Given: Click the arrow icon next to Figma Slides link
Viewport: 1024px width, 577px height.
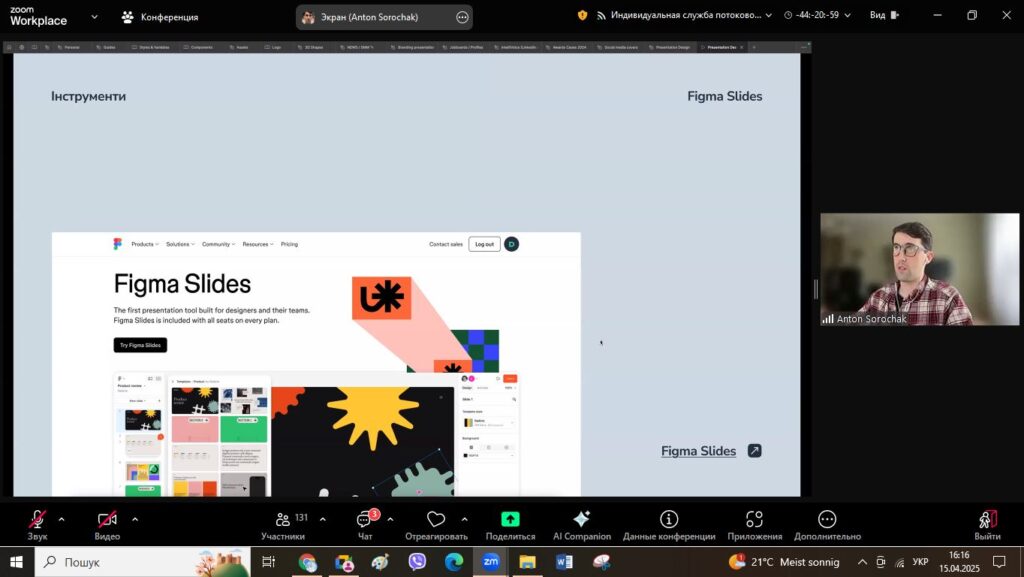Looking at the screenshot, I should (x=754, y=451).
